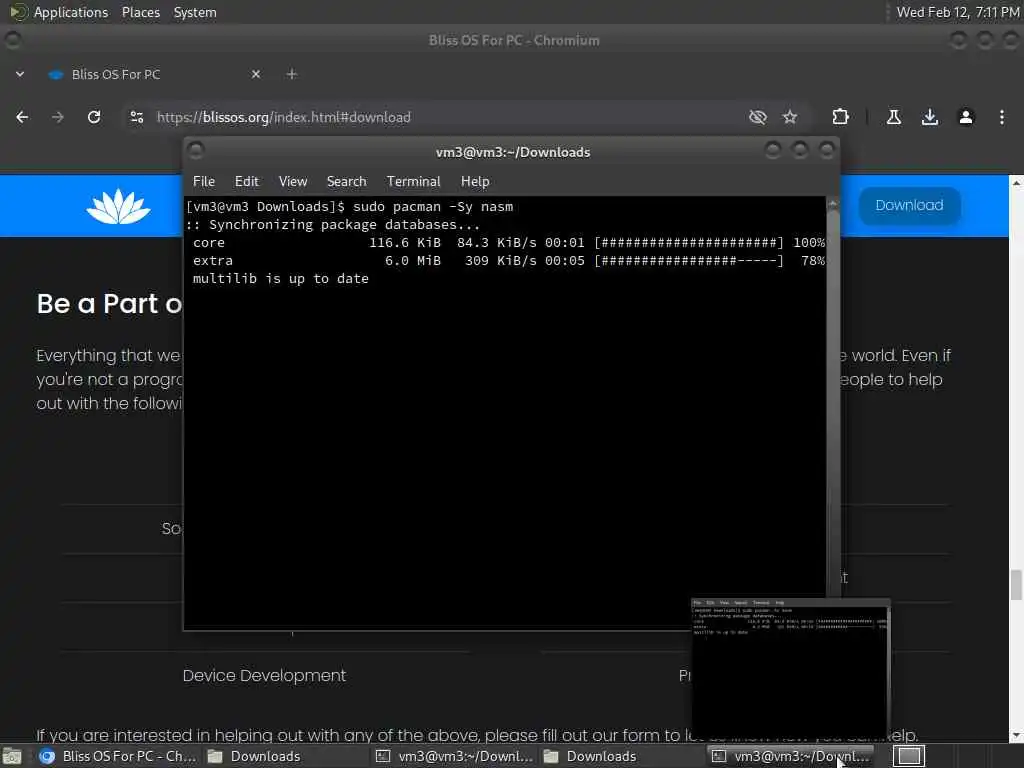Open the terminal Edit menu
Viewport: 1024px width, 768px height.
(x=247, y=182)
